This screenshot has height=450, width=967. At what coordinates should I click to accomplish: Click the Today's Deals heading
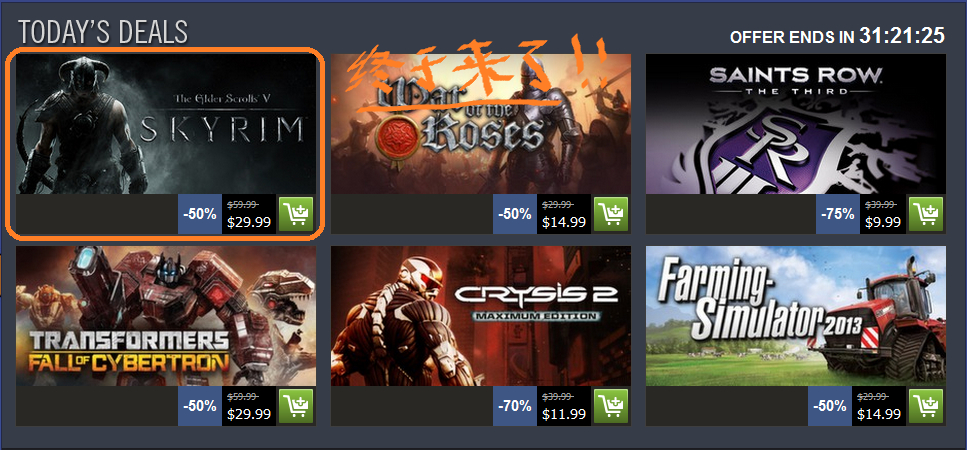[103, 32]
